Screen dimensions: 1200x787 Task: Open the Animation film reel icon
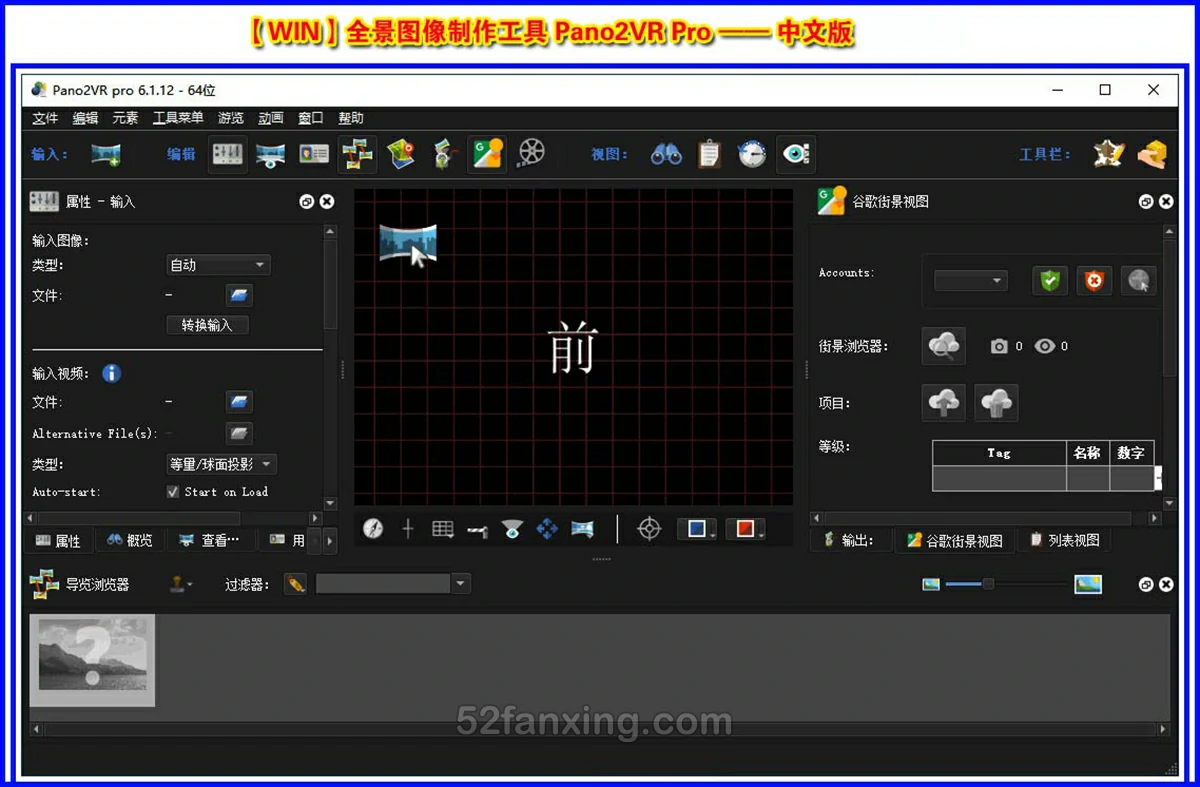[x=532, y=153]
